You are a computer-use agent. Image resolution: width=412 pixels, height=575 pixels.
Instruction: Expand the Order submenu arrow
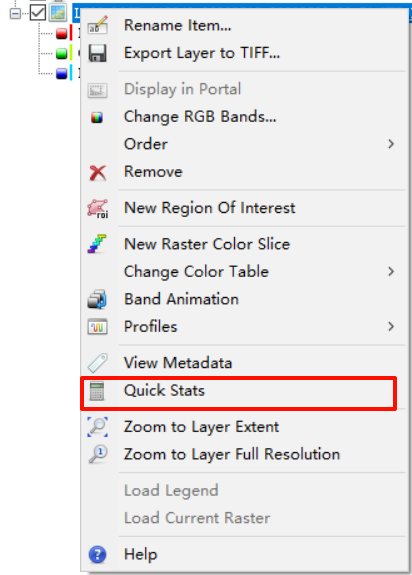[391, 144]
